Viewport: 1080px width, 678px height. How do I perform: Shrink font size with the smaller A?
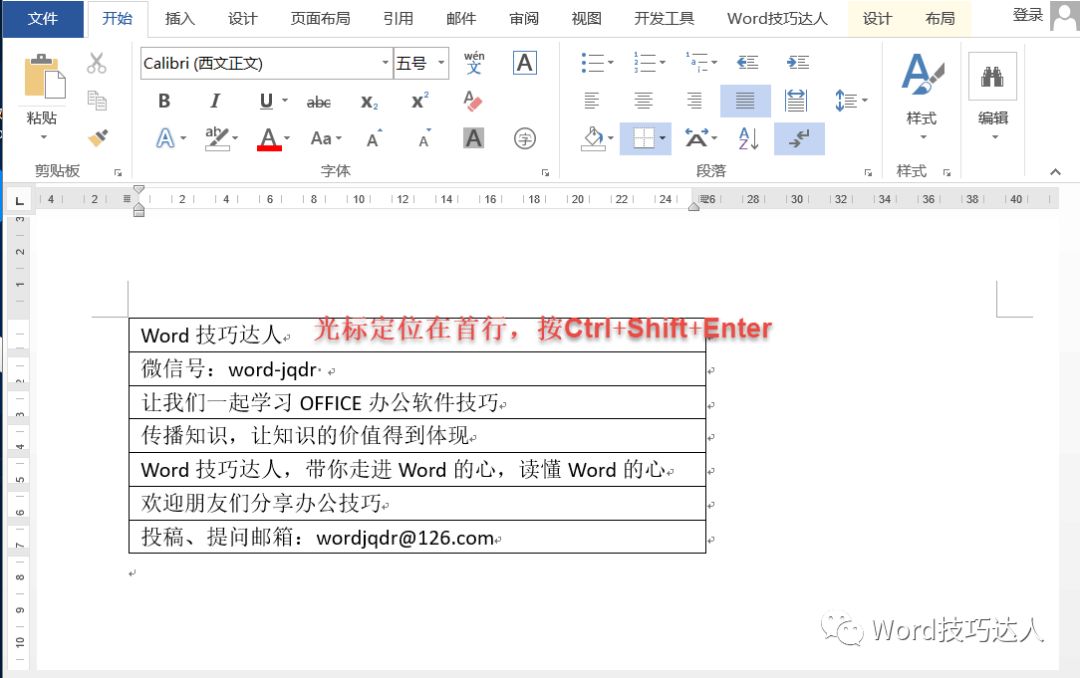[x=425, y=138]
